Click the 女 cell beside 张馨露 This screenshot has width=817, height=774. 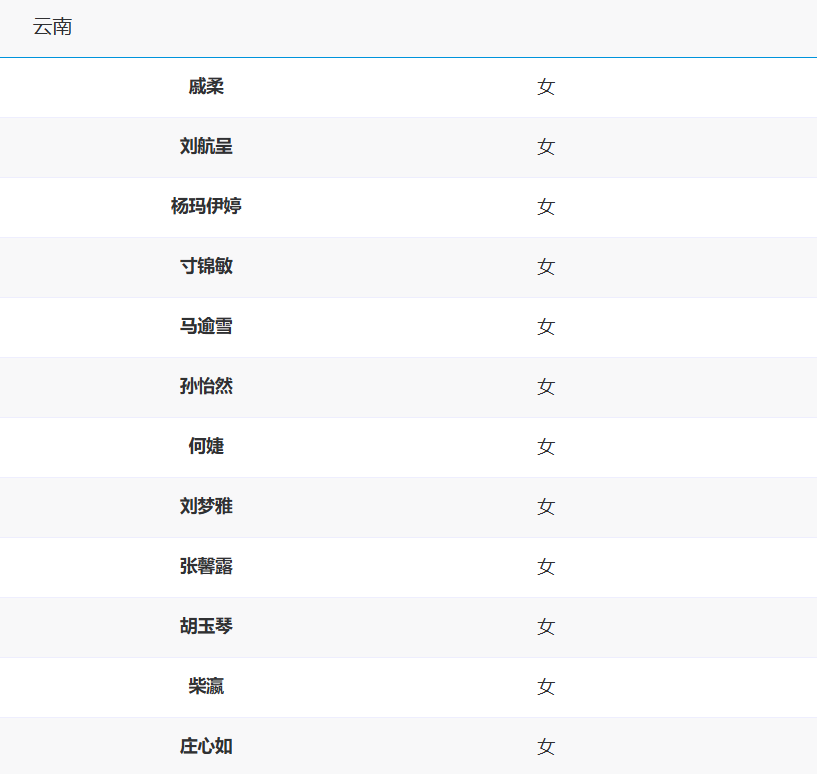(x=546, y=567)
